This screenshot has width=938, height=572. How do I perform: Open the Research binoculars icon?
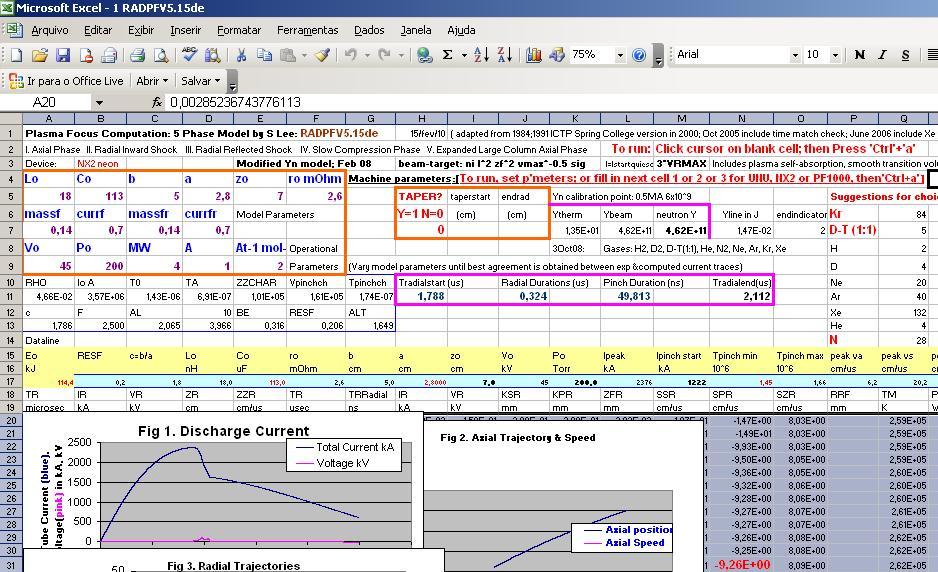pyautogui.click(x=212, y=55)
